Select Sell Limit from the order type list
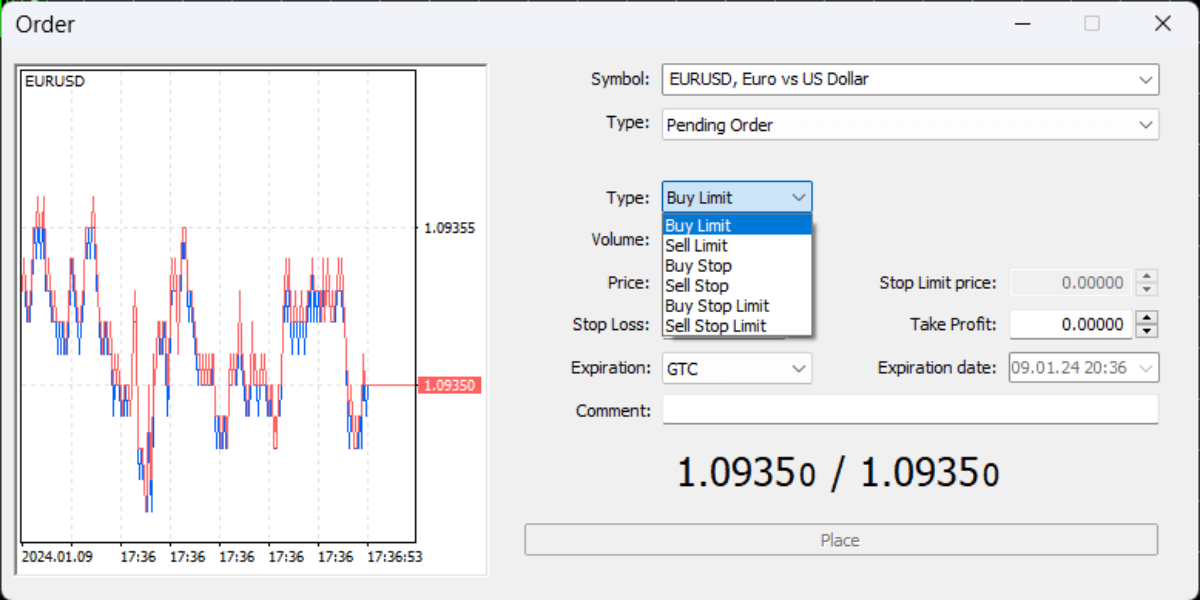Image resolution: width=1200 pixels, height=600 pixels. click(696, 245)
